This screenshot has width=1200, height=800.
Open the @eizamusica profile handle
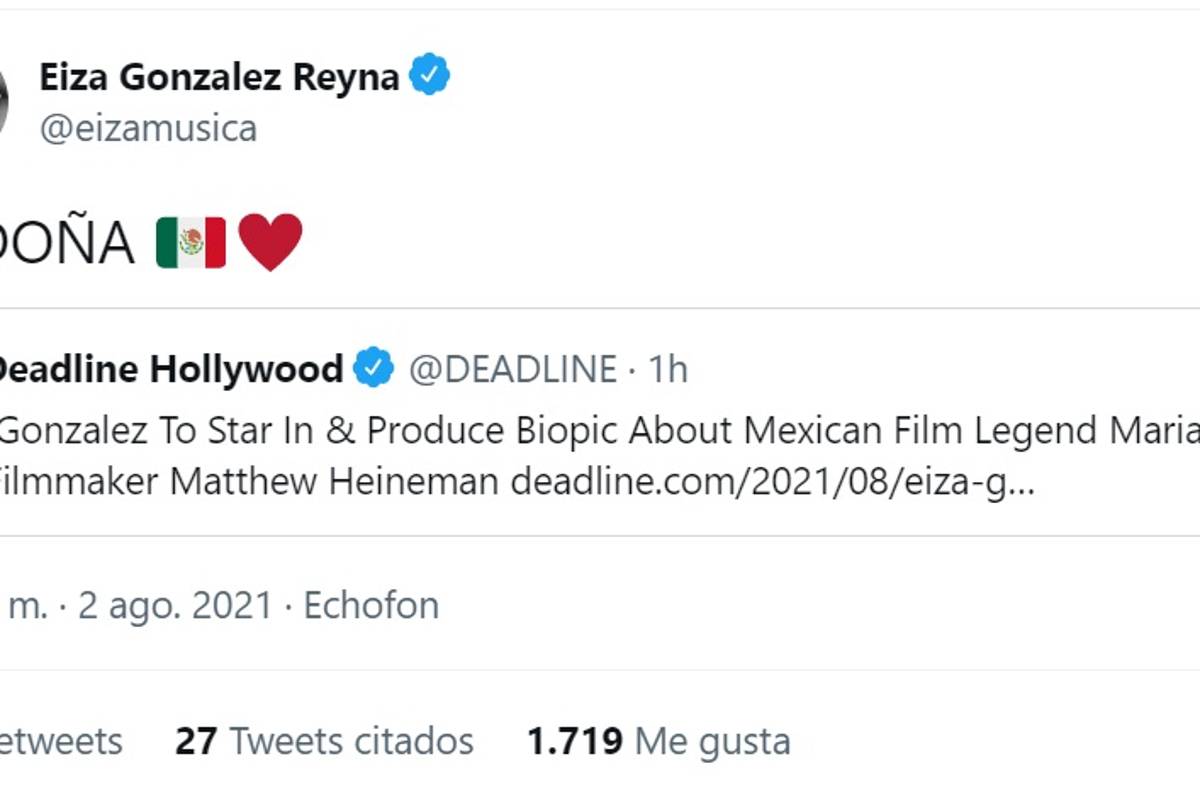click(148, 128)
